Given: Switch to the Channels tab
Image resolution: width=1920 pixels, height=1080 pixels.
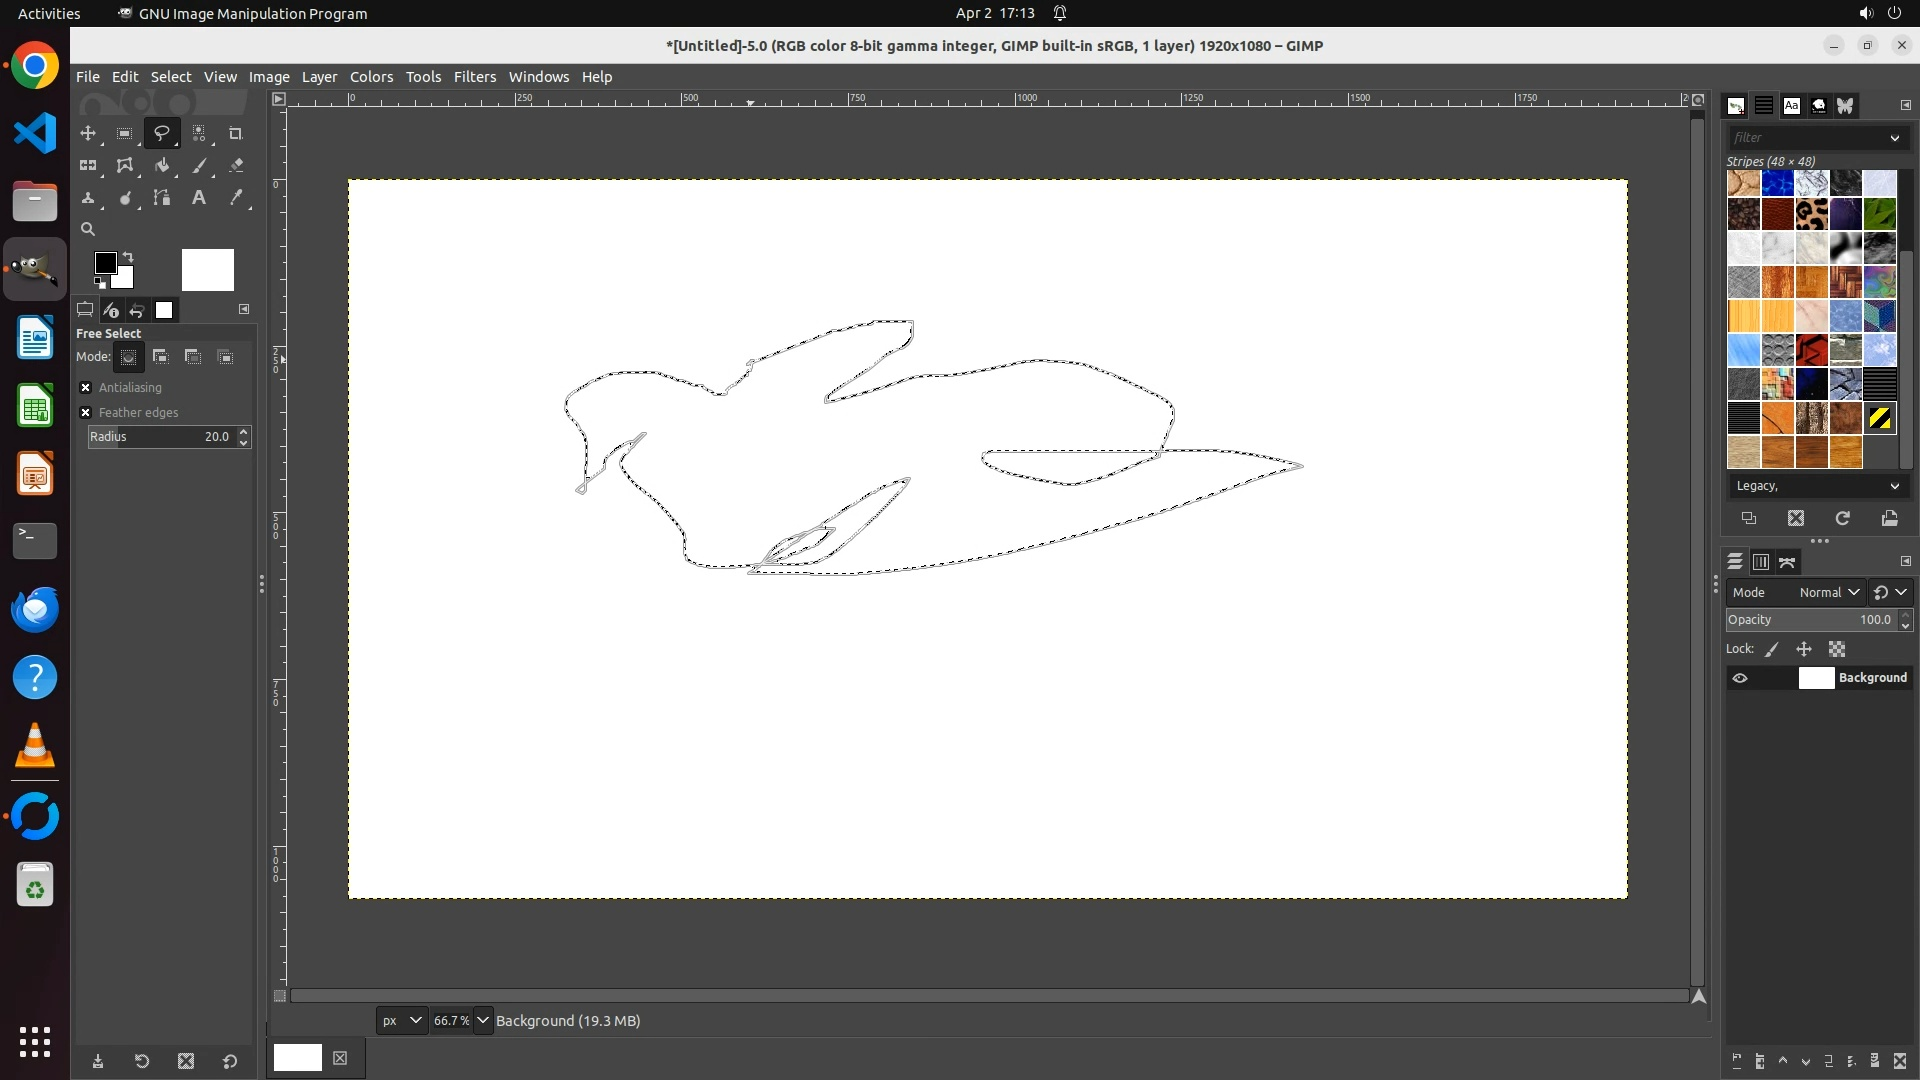Looking at the screenshot, I should (x=1761, y=562).
